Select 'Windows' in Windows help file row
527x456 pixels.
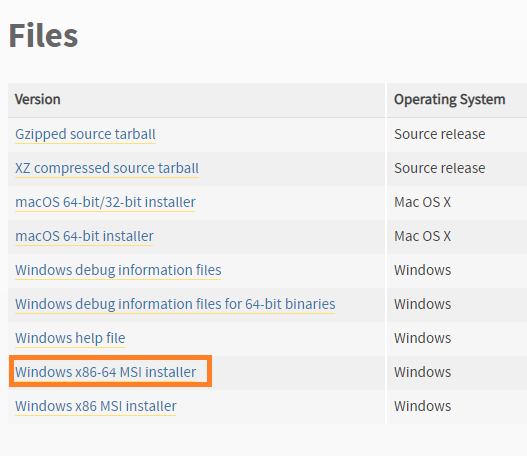tap(422, 338)
